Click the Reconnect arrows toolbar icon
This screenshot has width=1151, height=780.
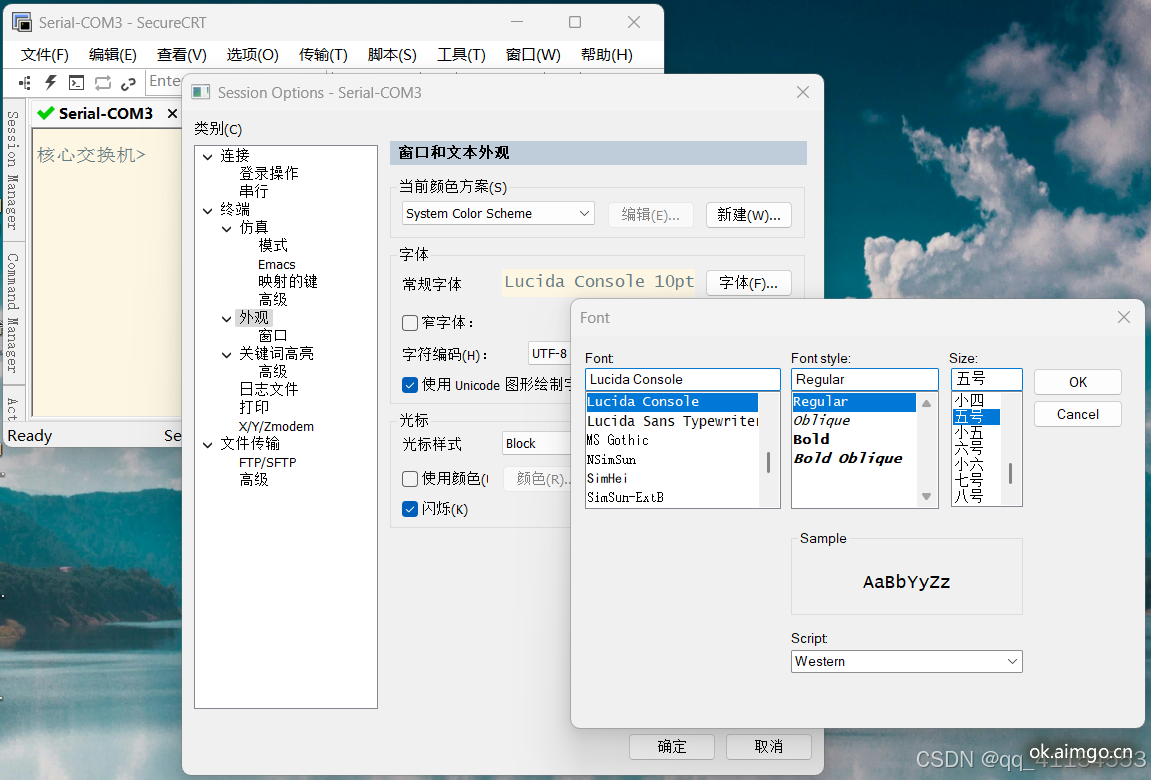pyautogui.click(x=102, y=83)
